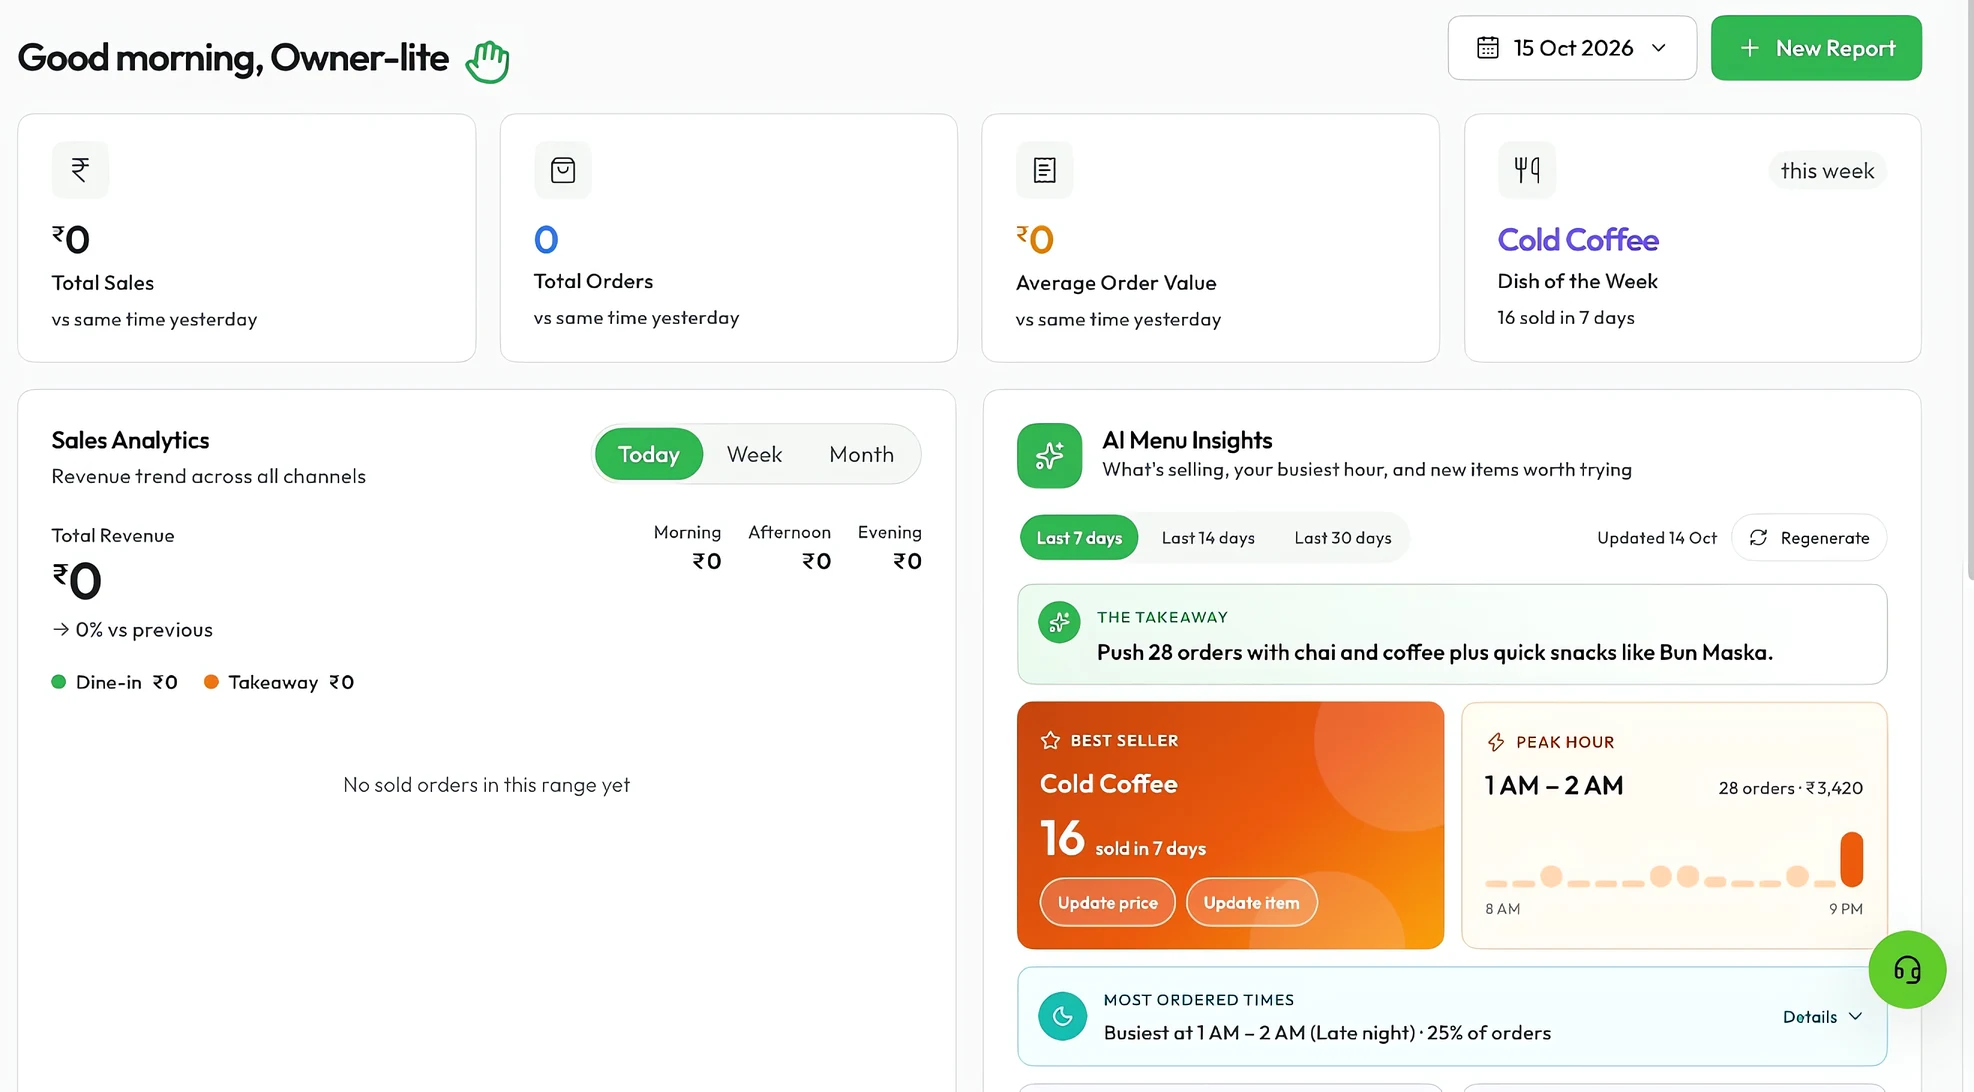Click the Takeaway 'Push 28 orders' sentence
Image resolution: width=1974 pixels, height=1092 pixels.
[1434, 653]
